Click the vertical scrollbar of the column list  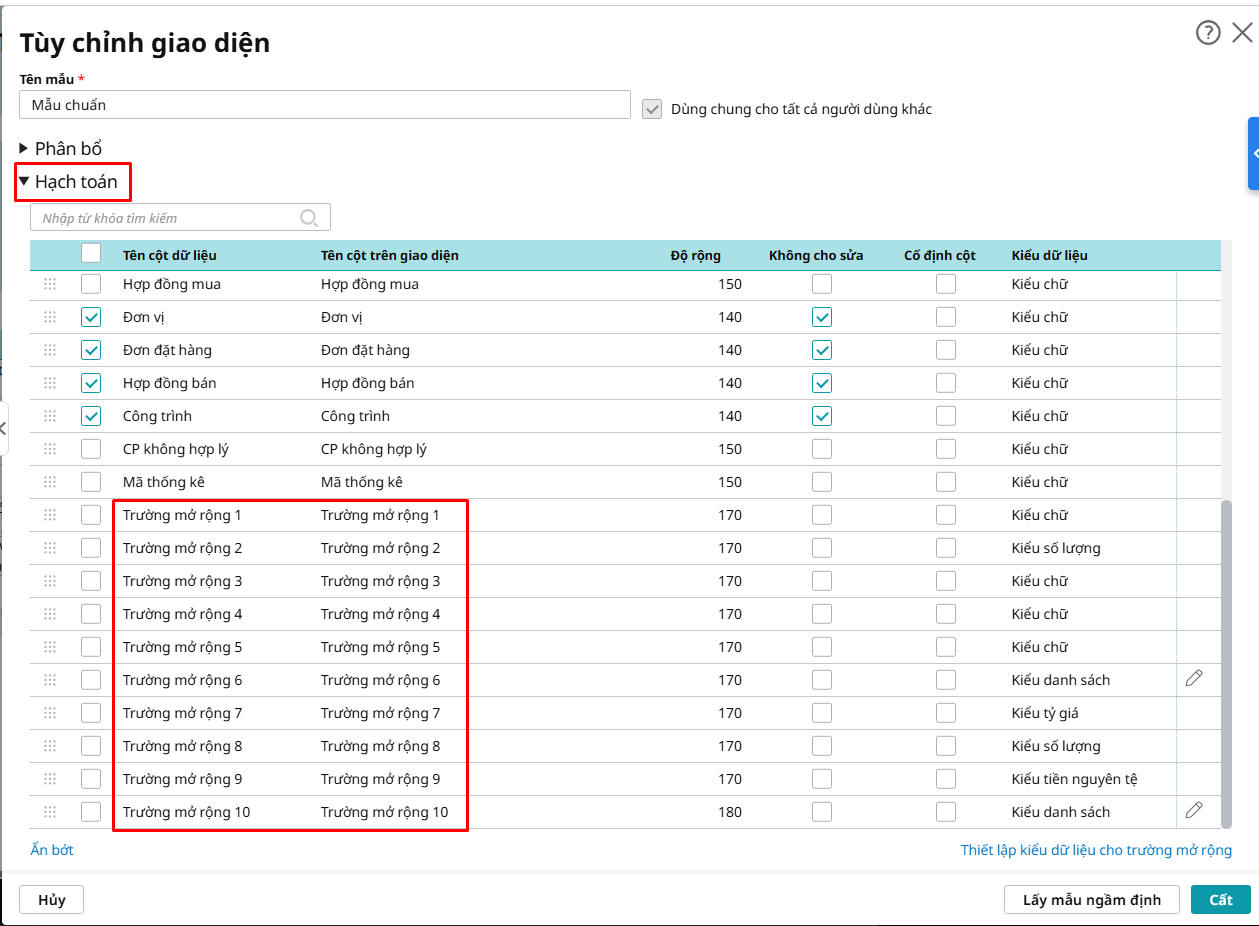[x=1226, y=660]
